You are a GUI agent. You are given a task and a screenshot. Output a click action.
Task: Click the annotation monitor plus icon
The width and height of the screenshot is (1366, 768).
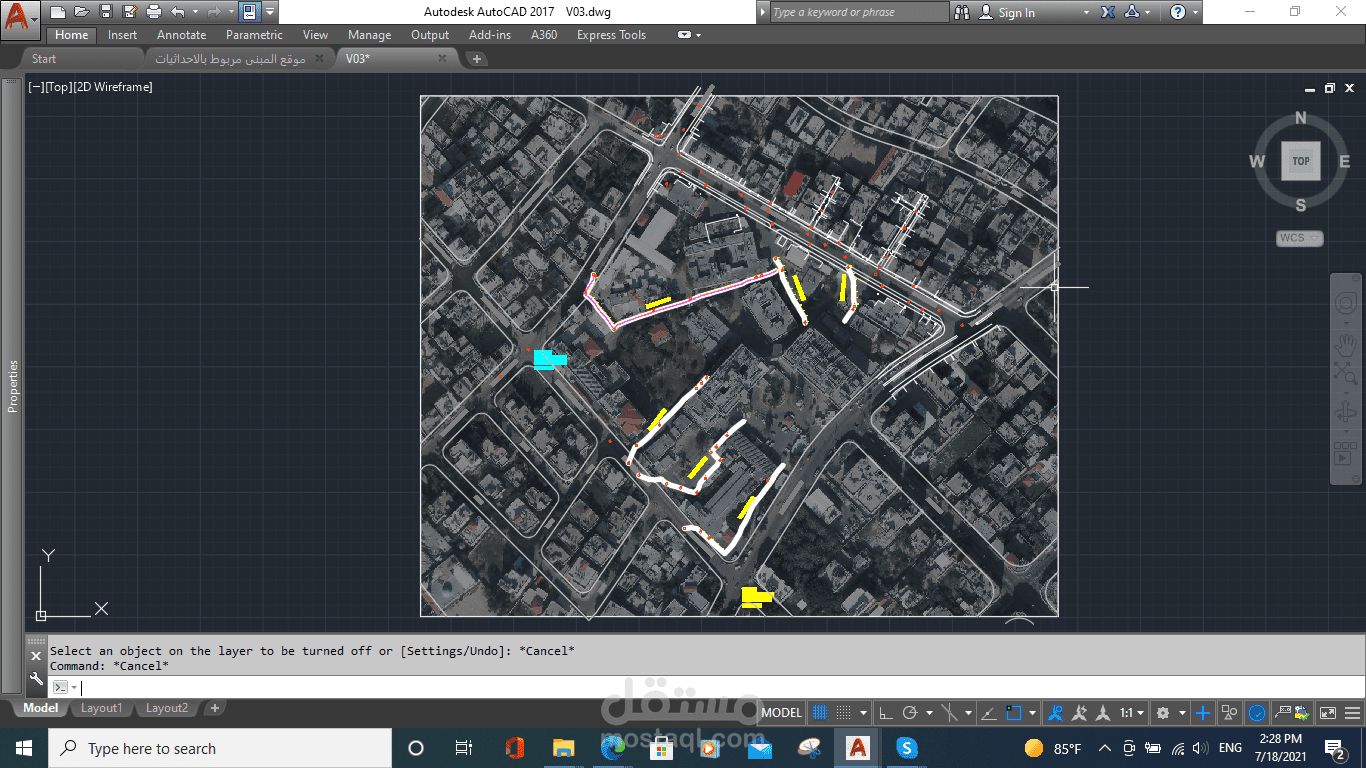[x=1202, y=713]
